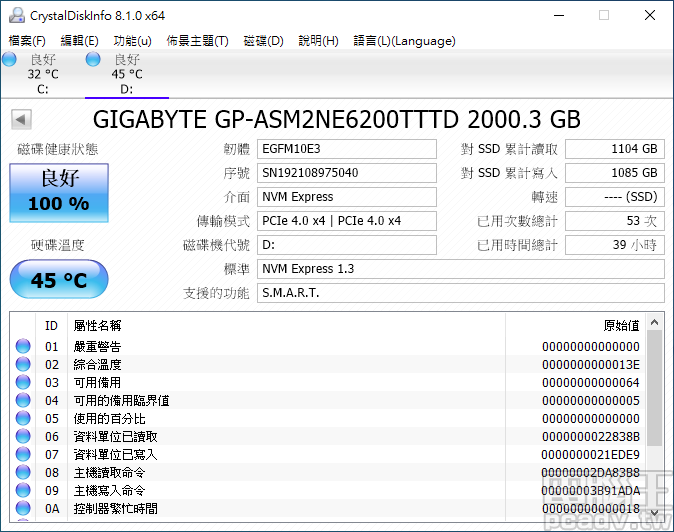Click raw value 00000000000064
This screenshot has height=532, width=674.
click(x=591, y=383)
